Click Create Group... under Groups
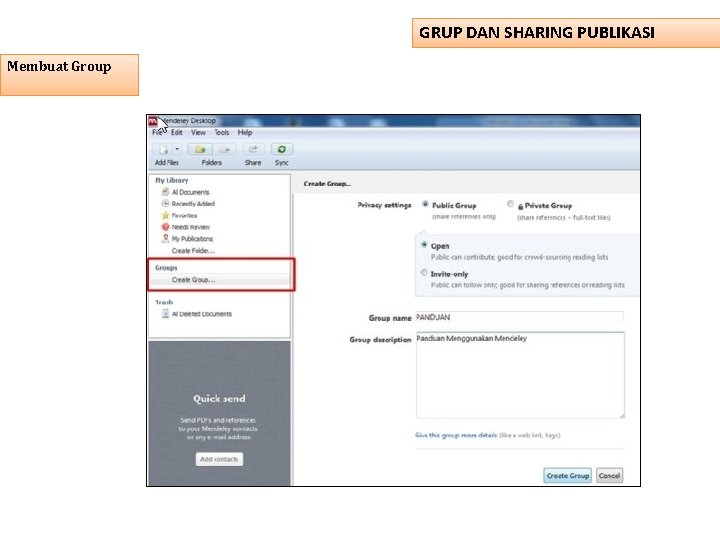 193,280
